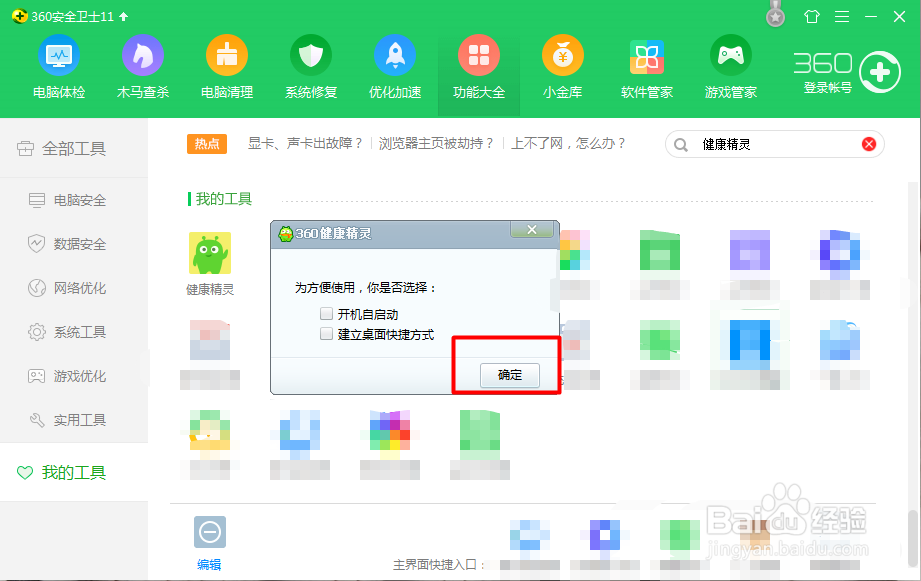The width and height of the screenshot is (921, 581).
Task: Click the 编辑 minus icon
Action: pos(210,532)
